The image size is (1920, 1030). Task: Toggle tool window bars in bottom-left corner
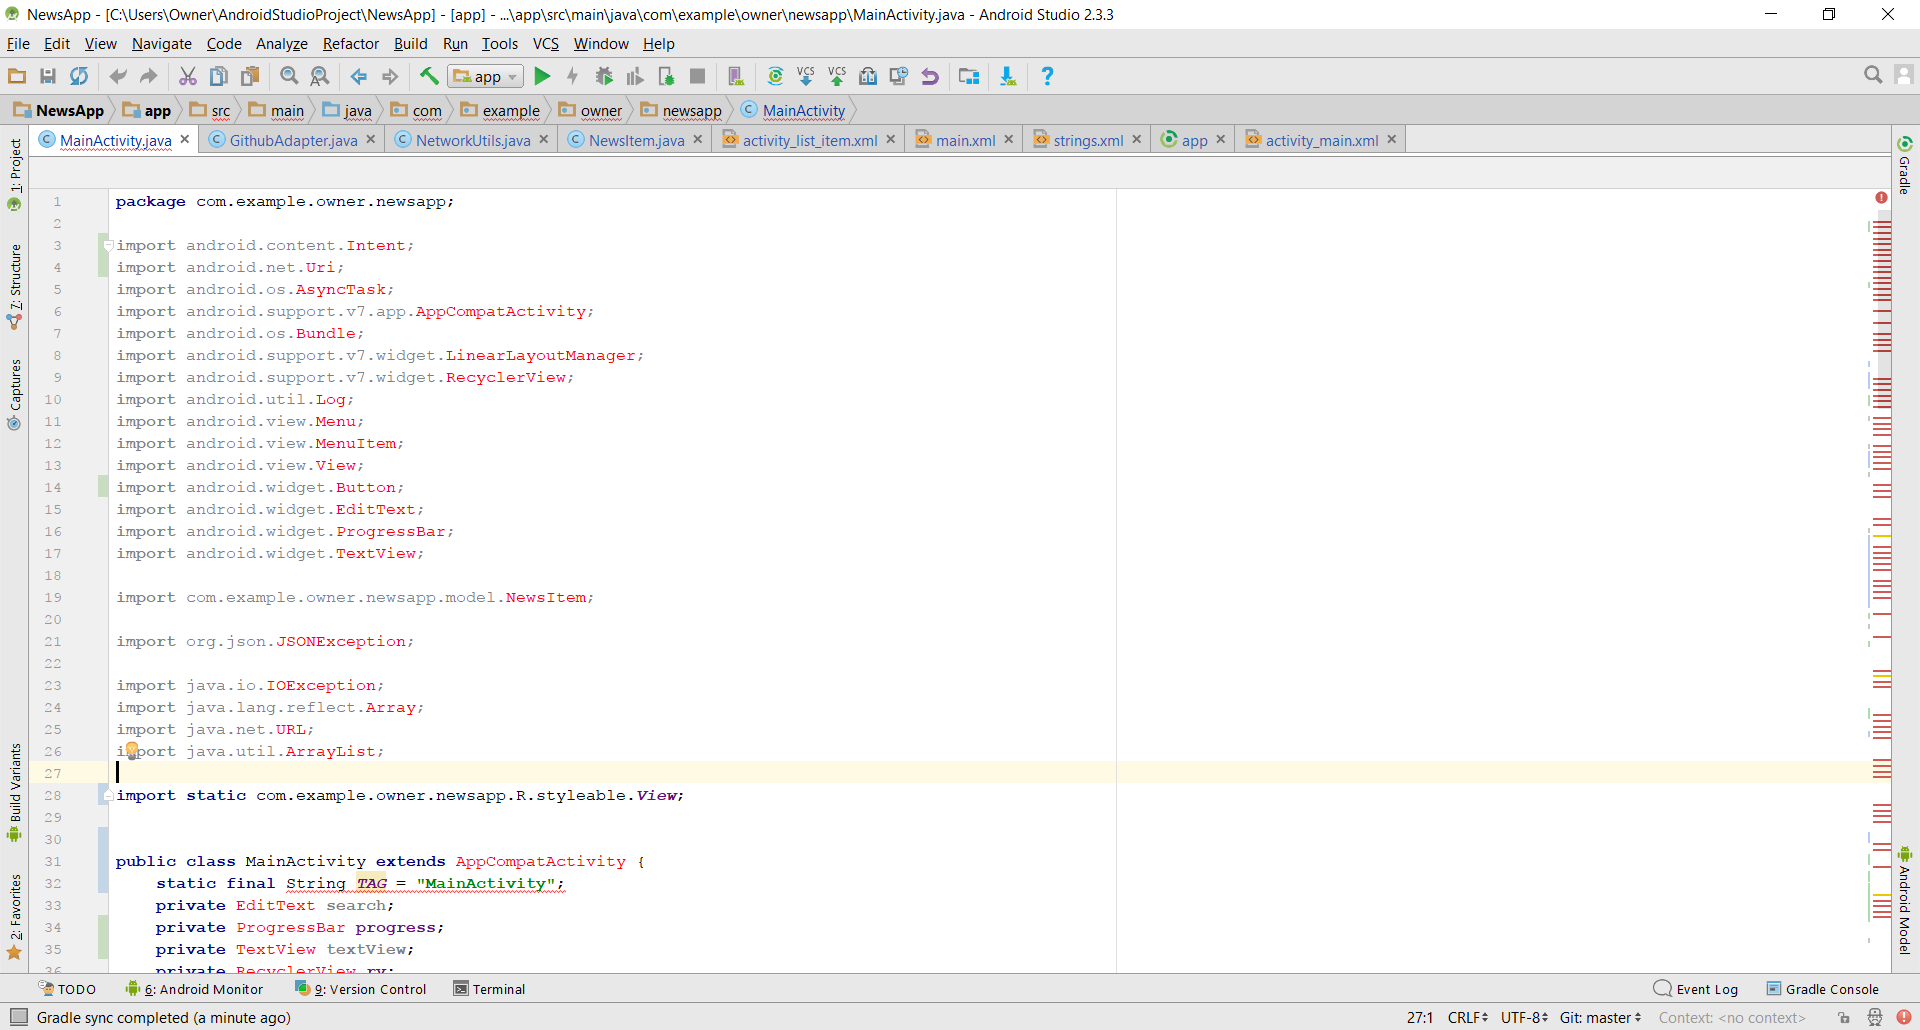click(18, 1017)
